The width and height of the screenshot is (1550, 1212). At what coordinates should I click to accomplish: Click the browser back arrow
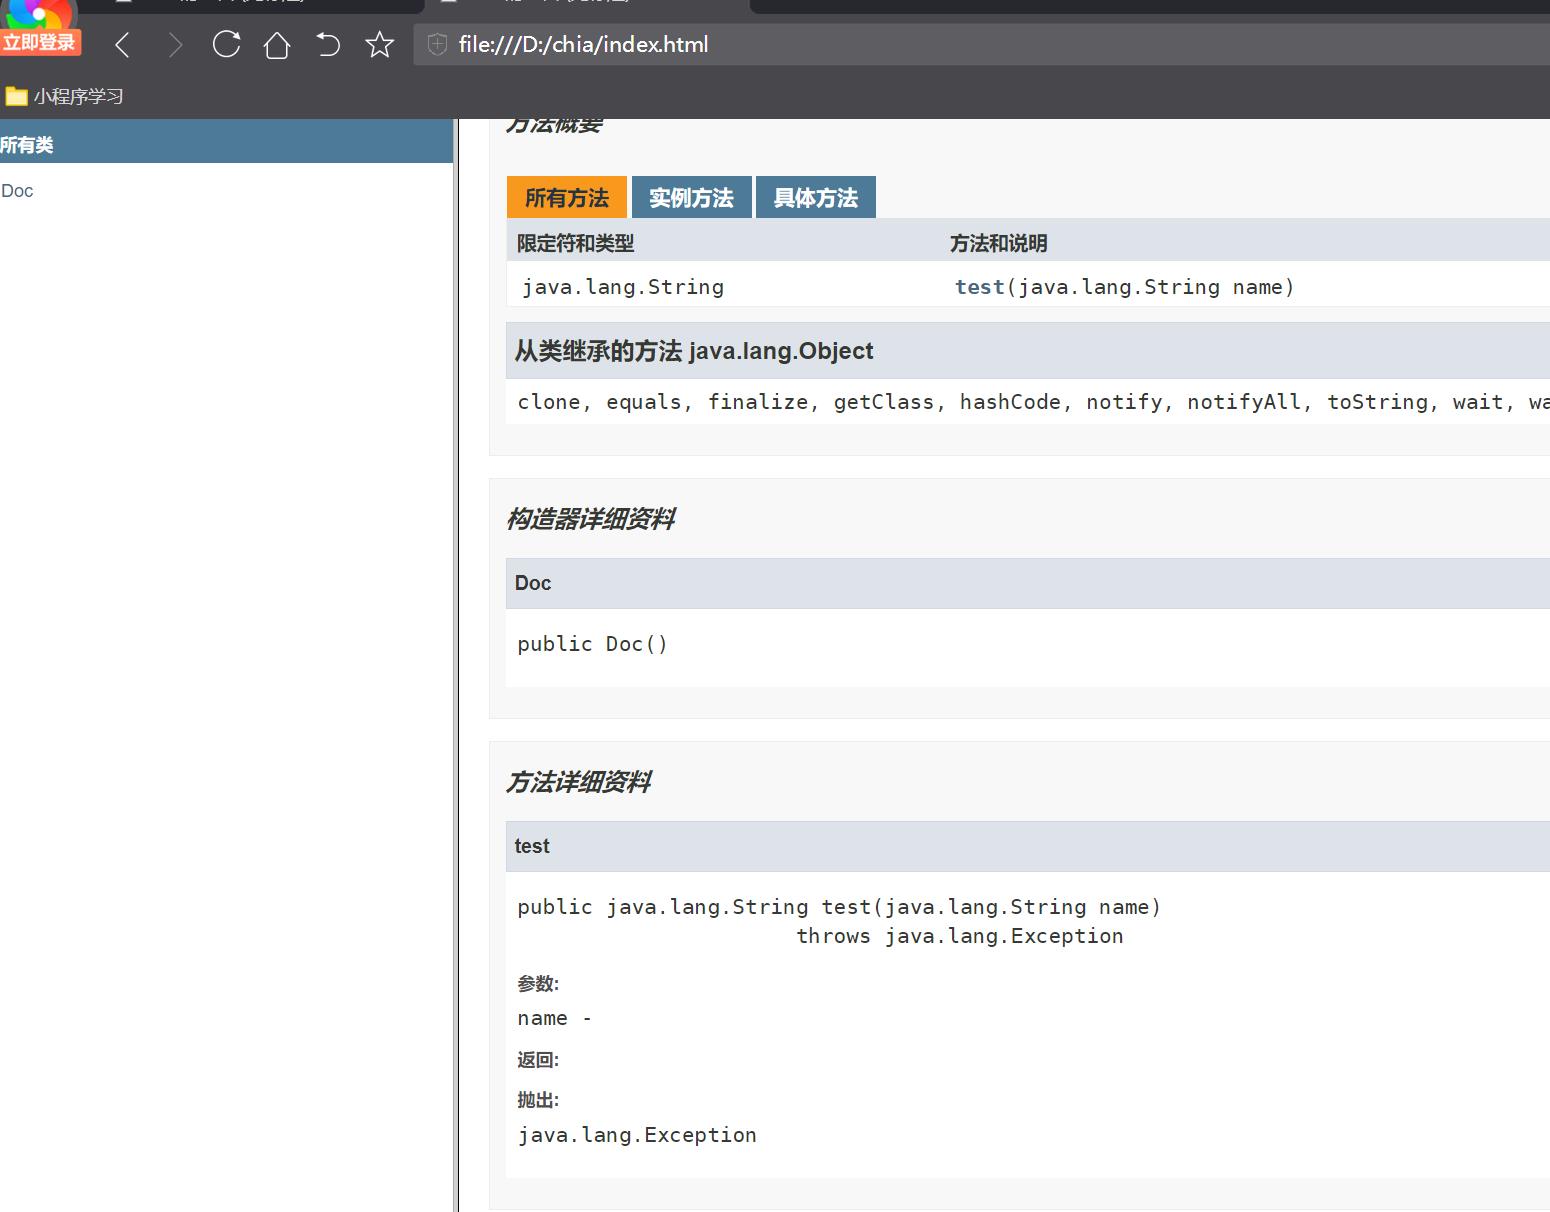click(123, 45)
